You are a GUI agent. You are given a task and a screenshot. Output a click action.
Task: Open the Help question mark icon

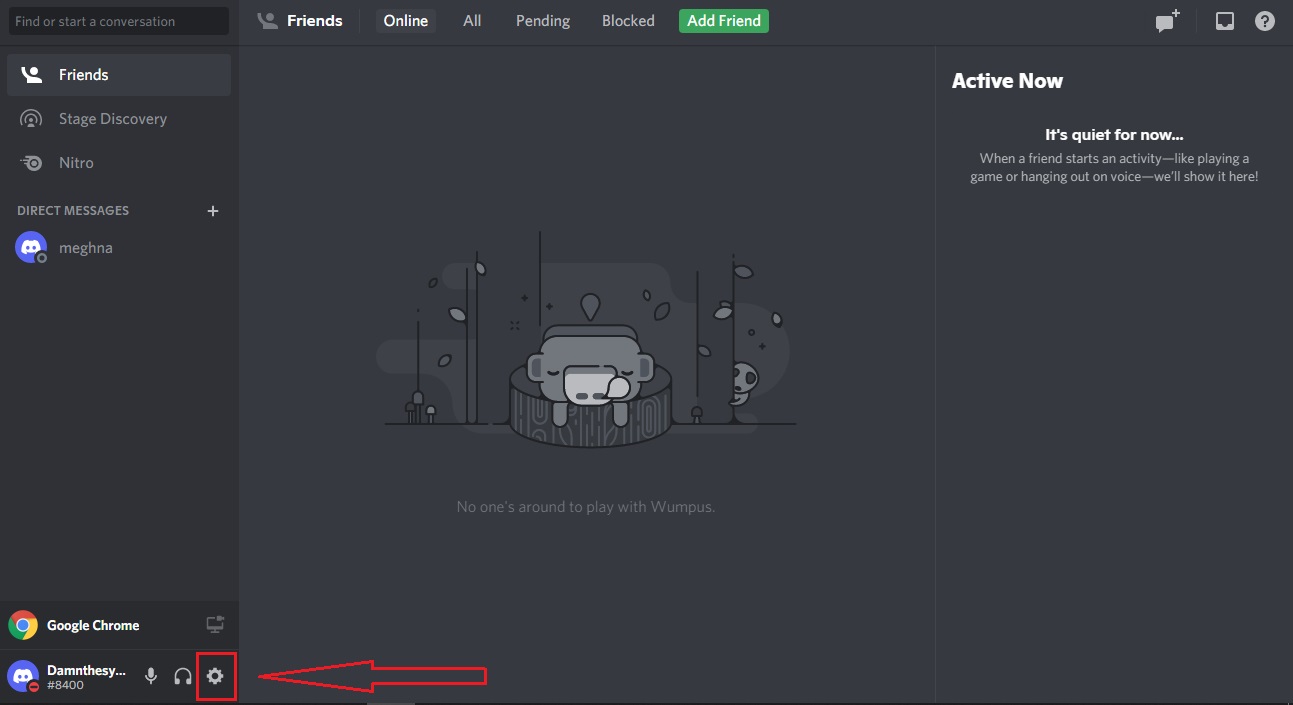coord(1265,20)
